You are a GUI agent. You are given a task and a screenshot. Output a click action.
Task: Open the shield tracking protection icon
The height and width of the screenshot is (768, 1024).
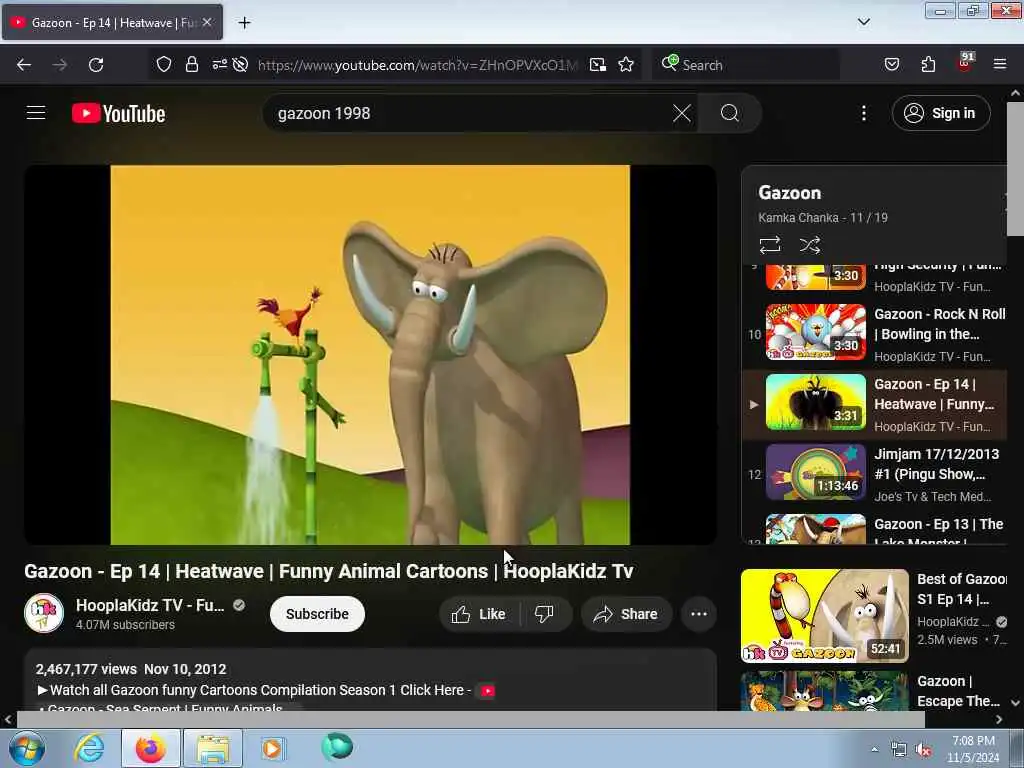pos(163,65)
